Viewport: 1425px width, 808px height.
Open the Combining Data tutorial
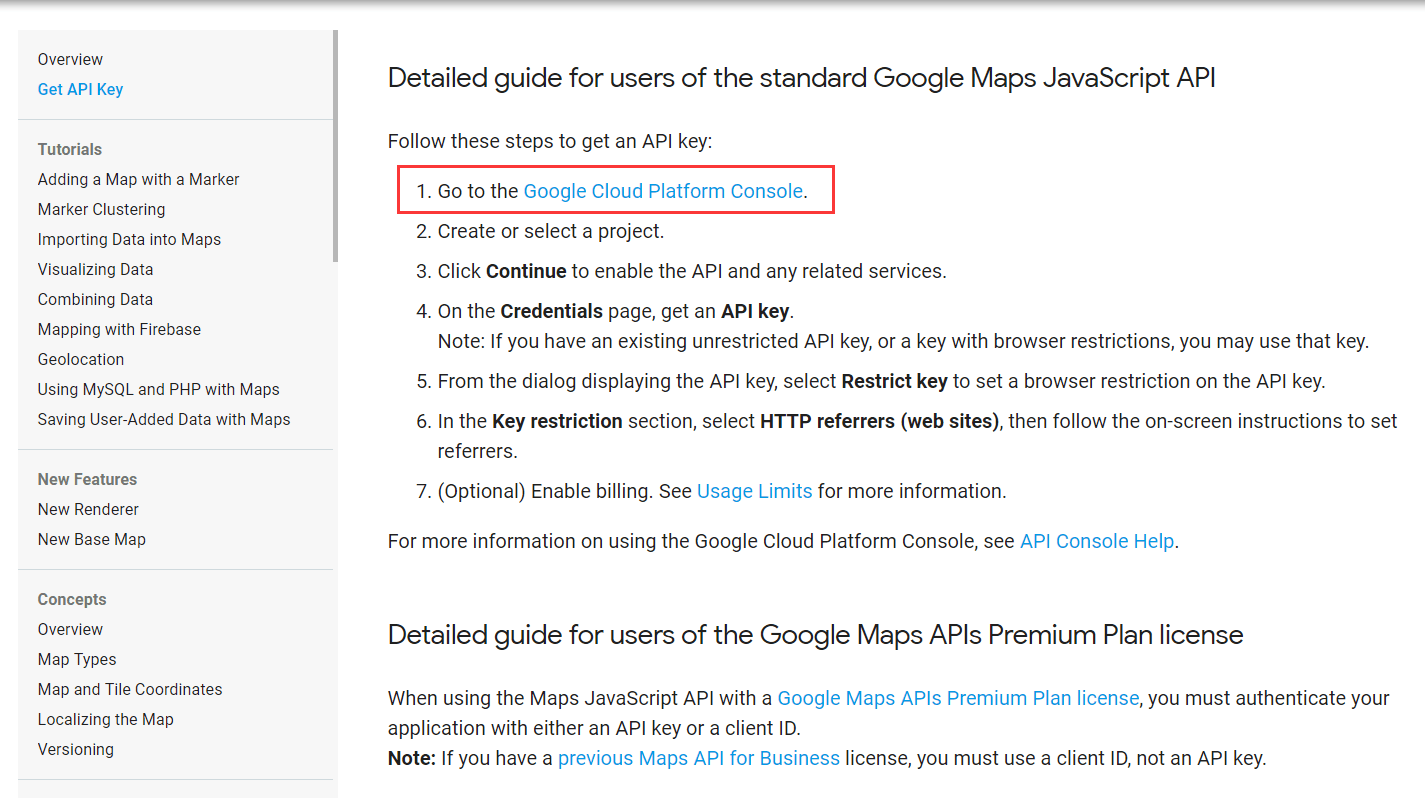[x=95, y=299]
